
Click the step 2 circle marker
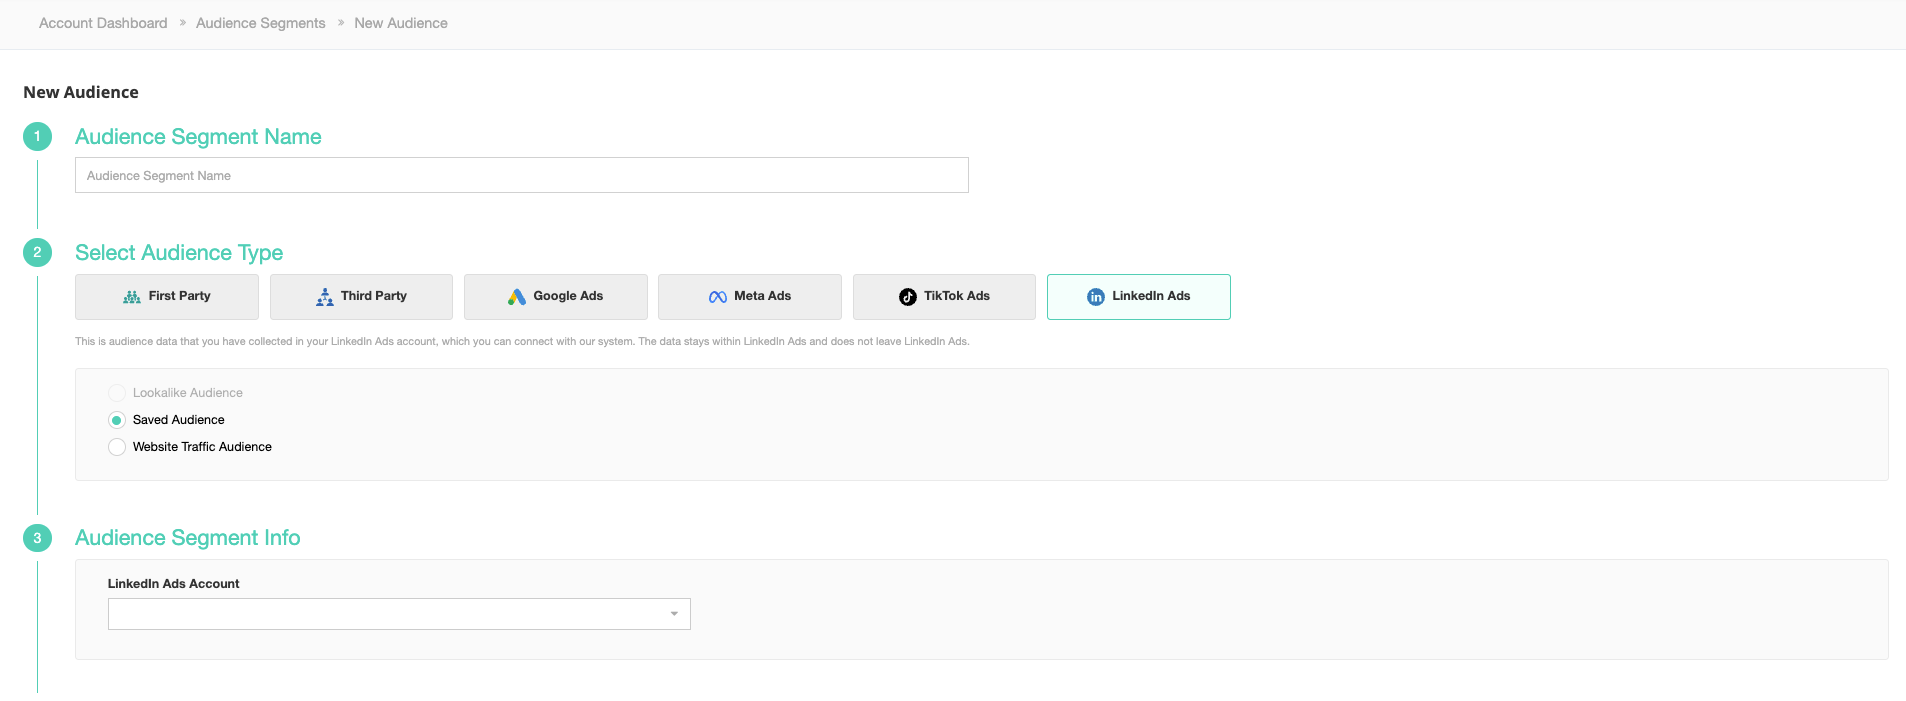click(37, 253)
